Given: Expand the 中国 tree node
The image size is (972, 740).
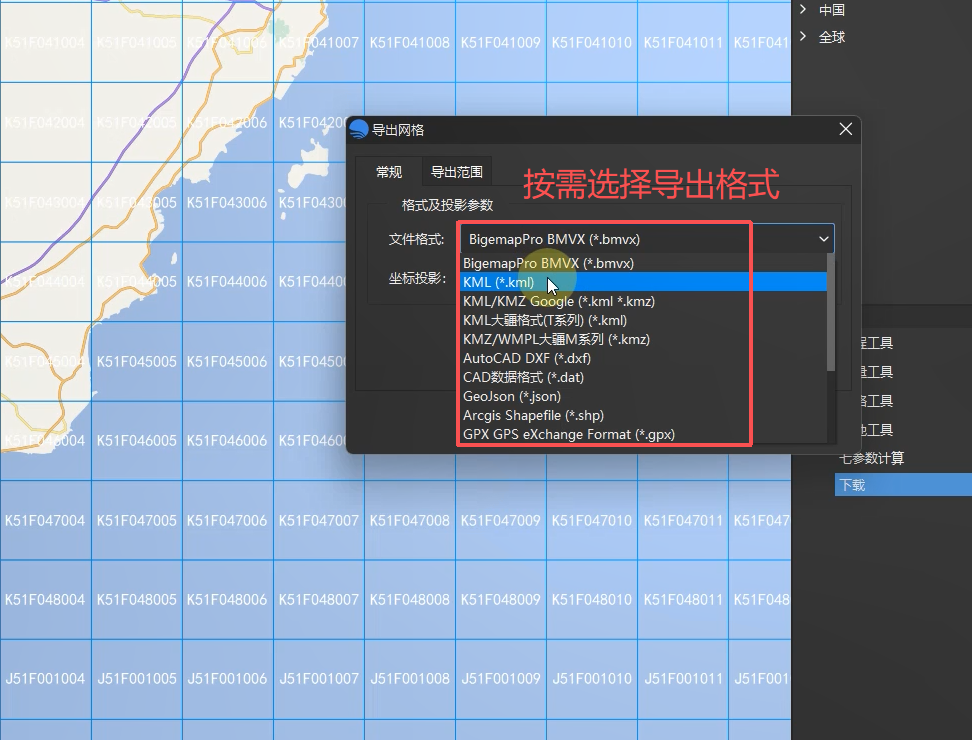Looking at the screenshot, I should click(803, 9).
